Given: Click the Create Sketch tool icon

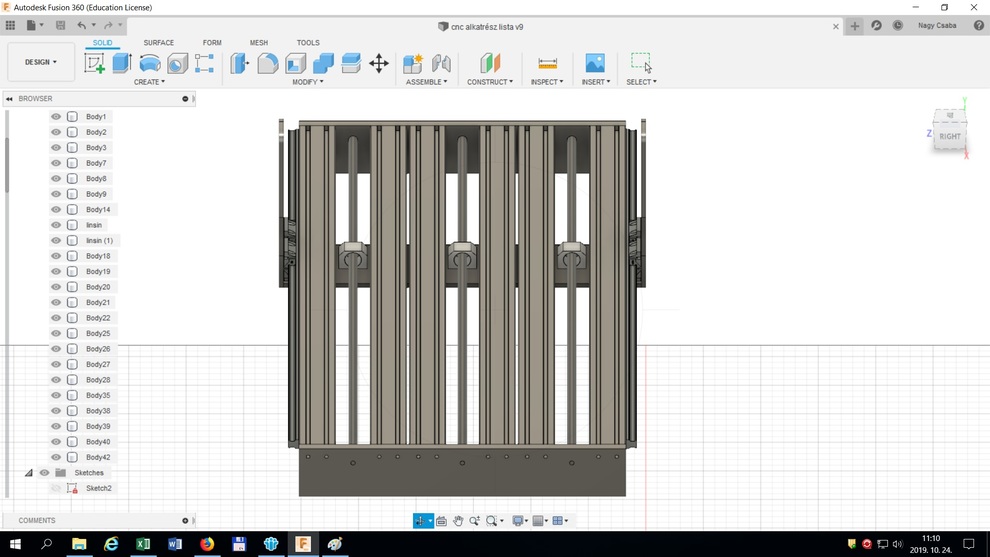Looking at the screenshot, I should point(95,63).
